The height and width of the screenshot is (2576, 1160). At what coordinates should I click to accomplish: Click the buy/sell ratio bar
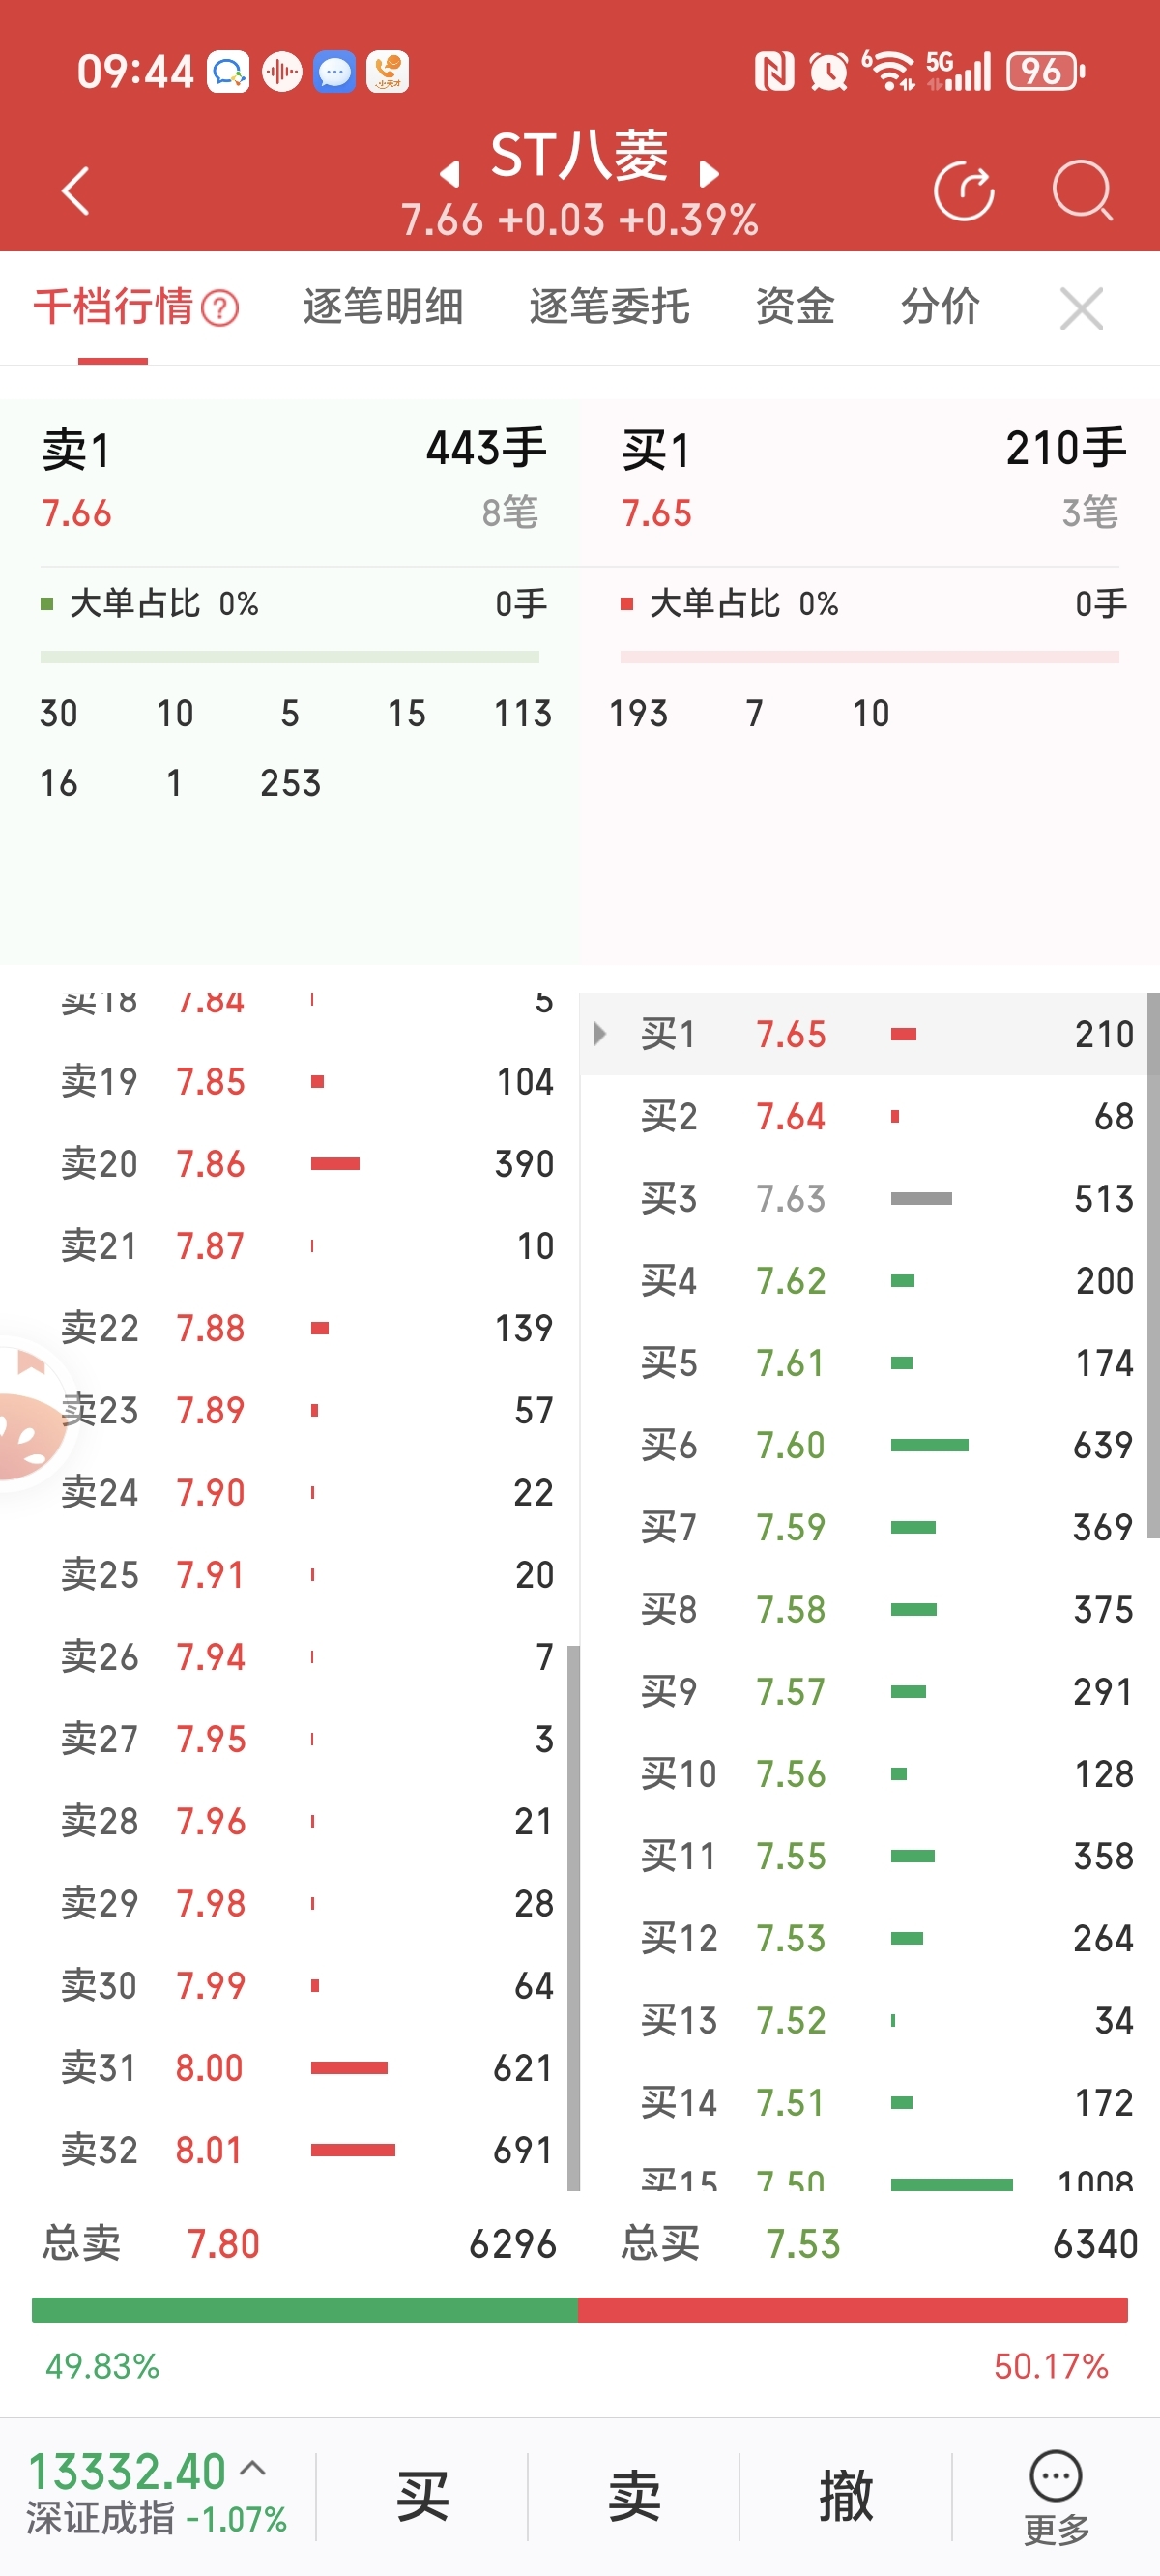coord(580,2310)
